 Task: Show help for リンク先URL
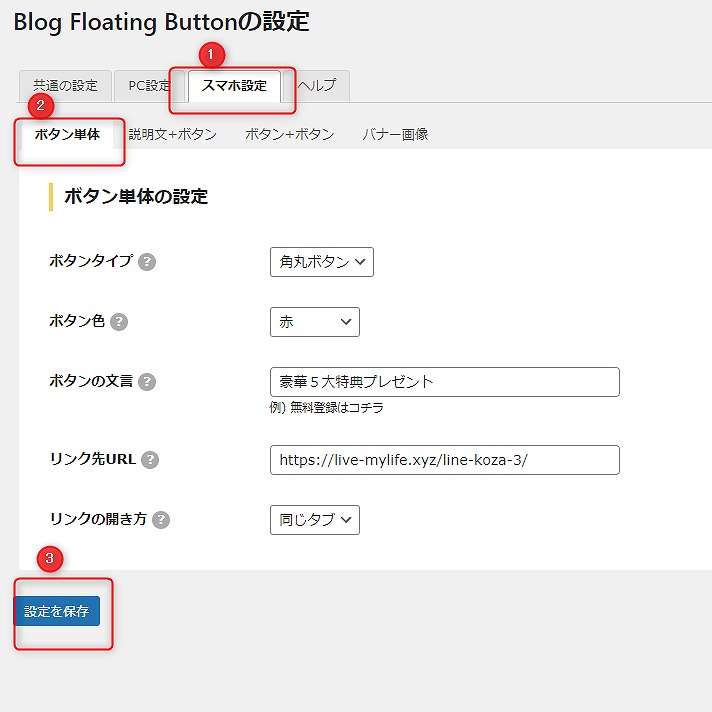pos(151,460)
